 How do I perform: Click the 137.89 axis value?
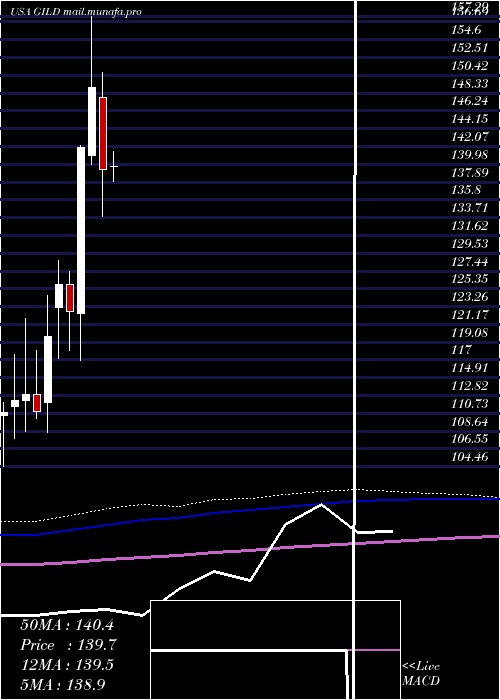469,172
